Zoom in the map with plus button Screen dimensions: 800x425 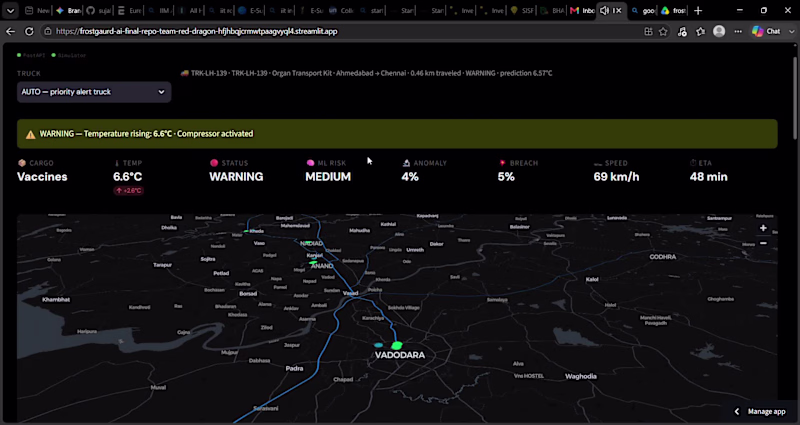763,228
